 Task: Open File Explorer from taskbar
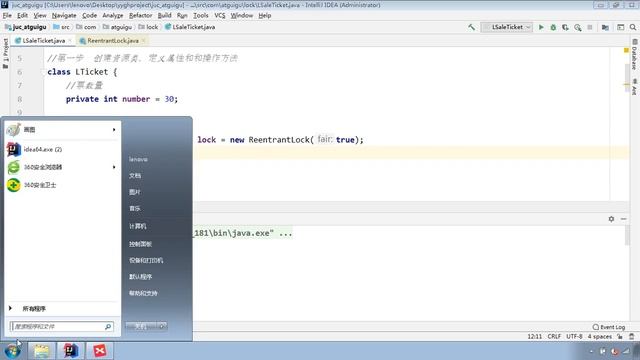(x=41, y=351)
